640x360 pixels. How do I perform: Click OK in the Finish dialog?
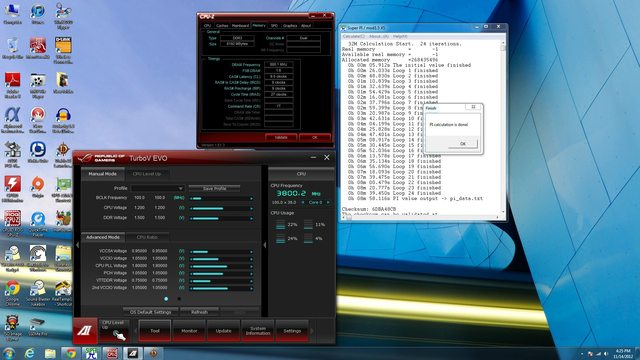point(462,144)
